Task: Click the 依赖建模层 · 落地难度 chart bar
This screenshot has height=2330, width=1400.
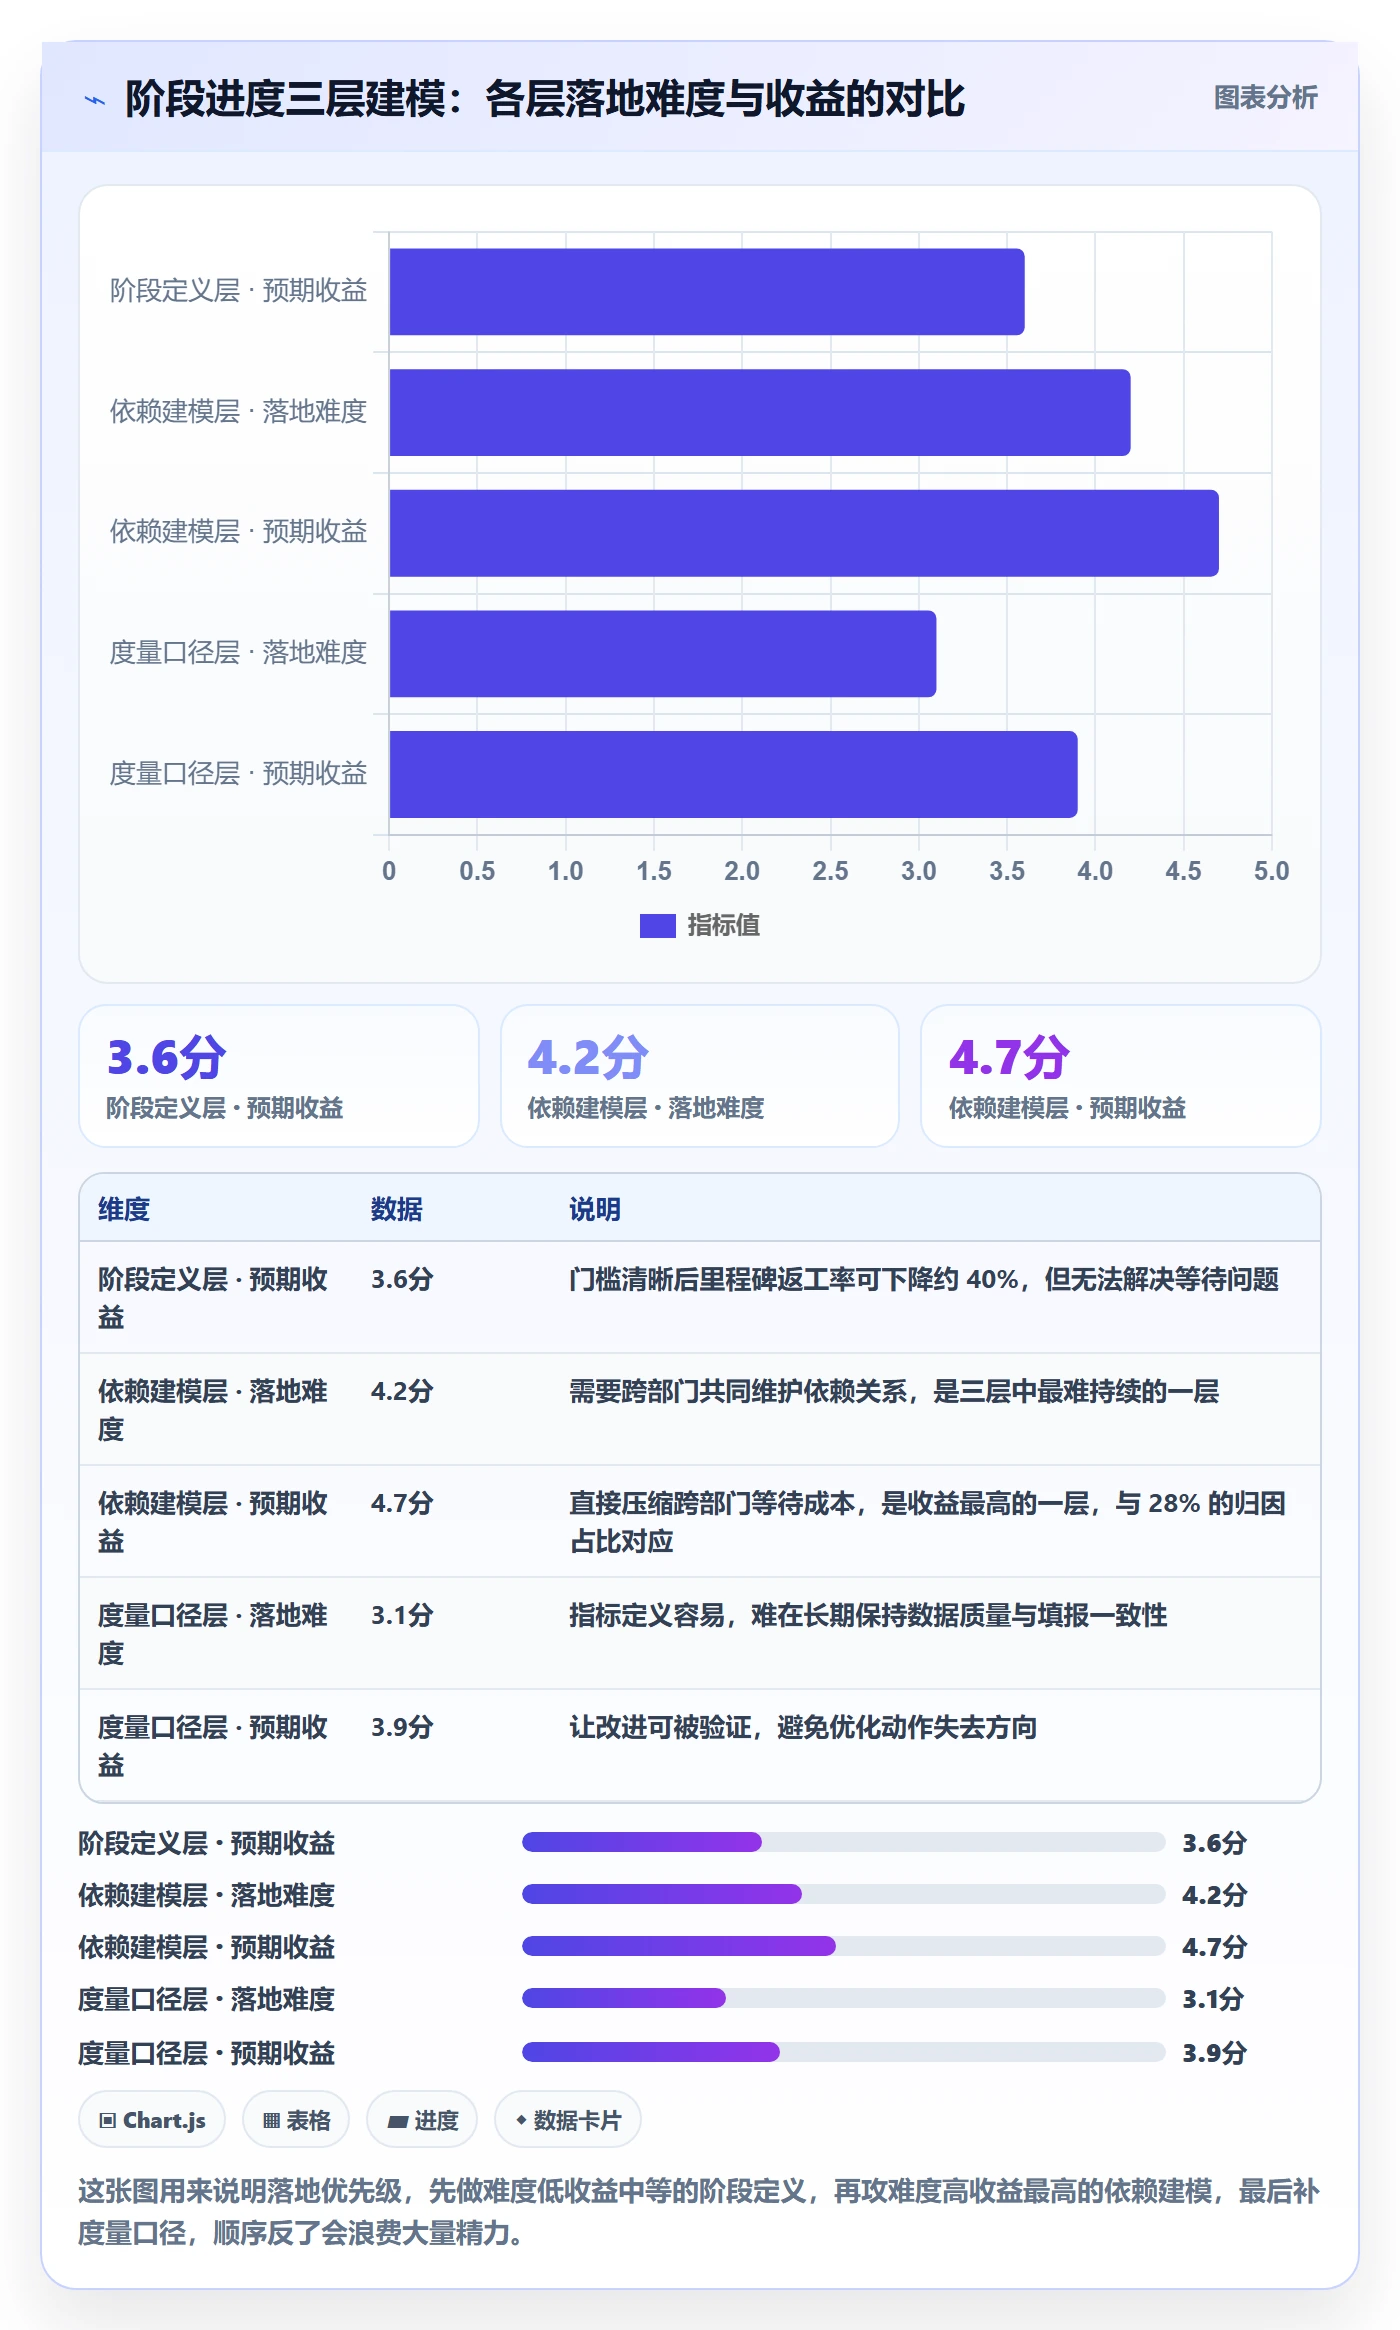Action: coord(759,412)
